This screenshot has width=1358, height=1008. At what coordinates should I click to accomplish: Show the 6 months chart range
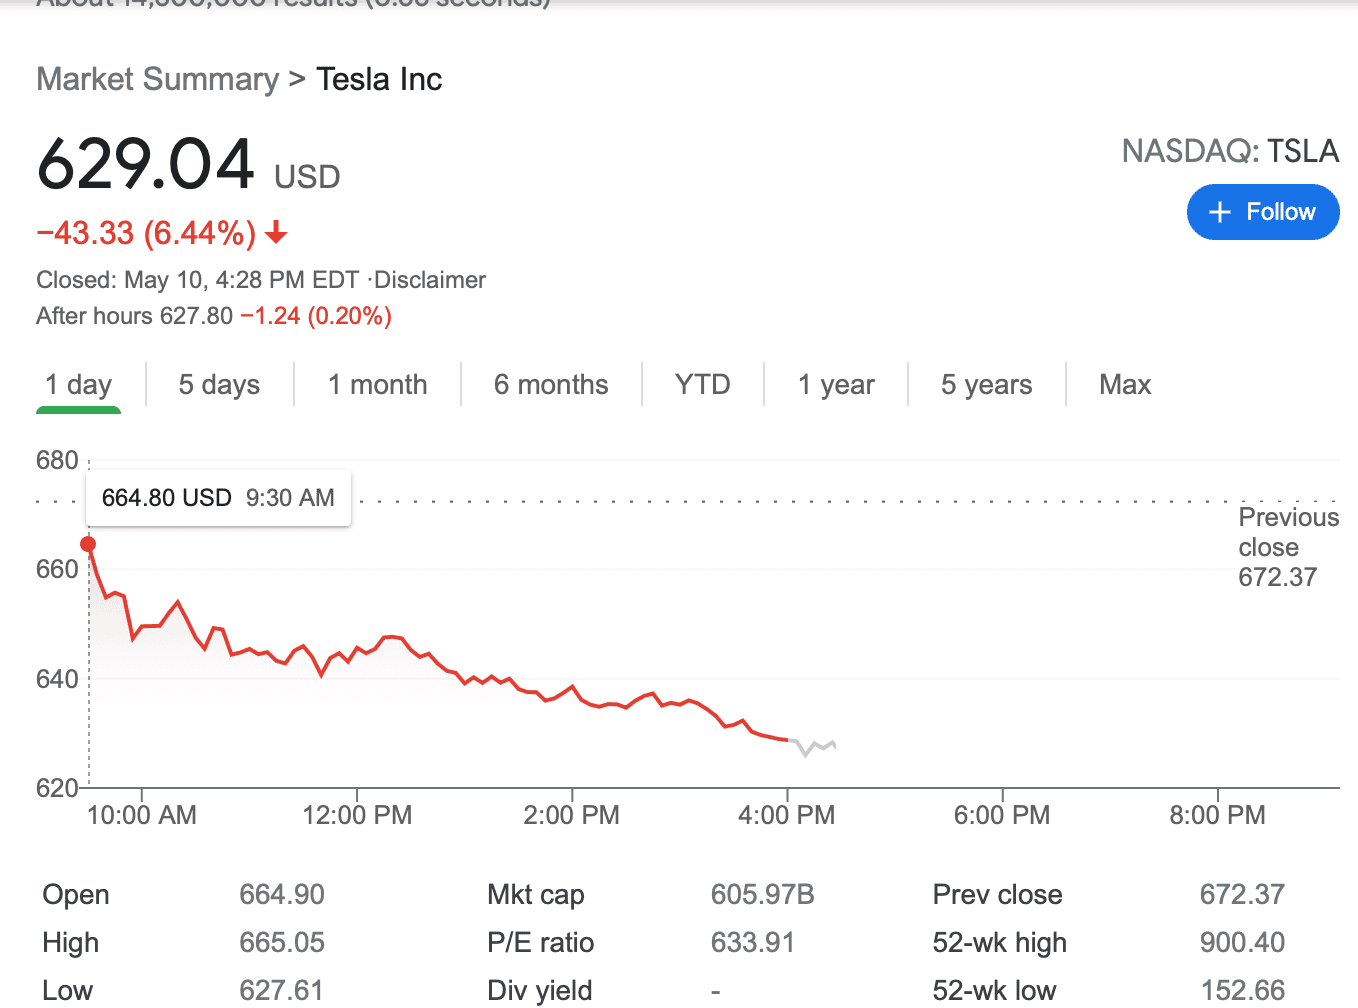[551, 385]
